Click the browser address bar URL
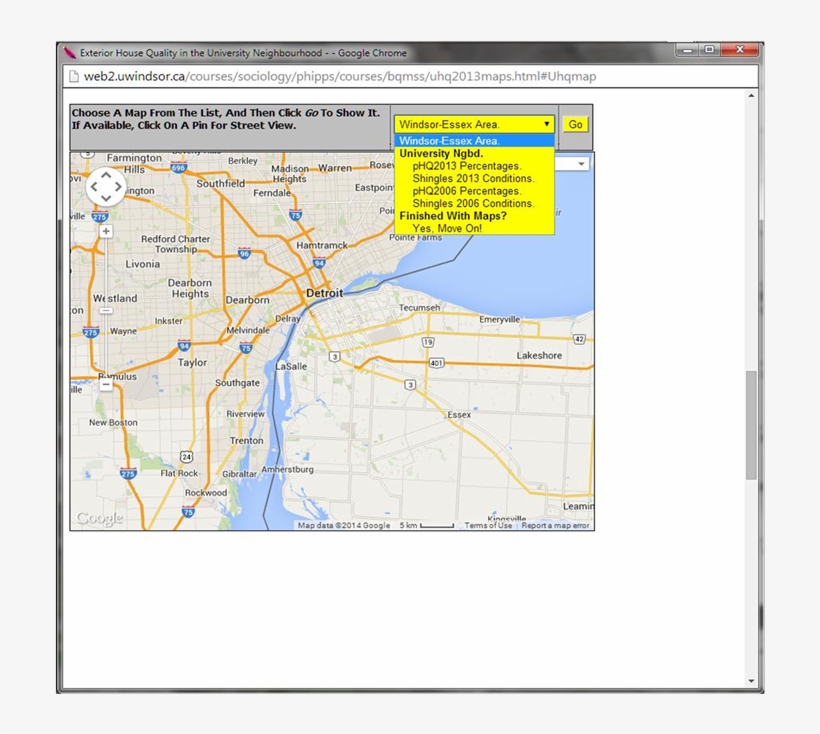Image resolution: width=820 pixels, height=734 pixels. pyautogui.click(x=340, y=76)
